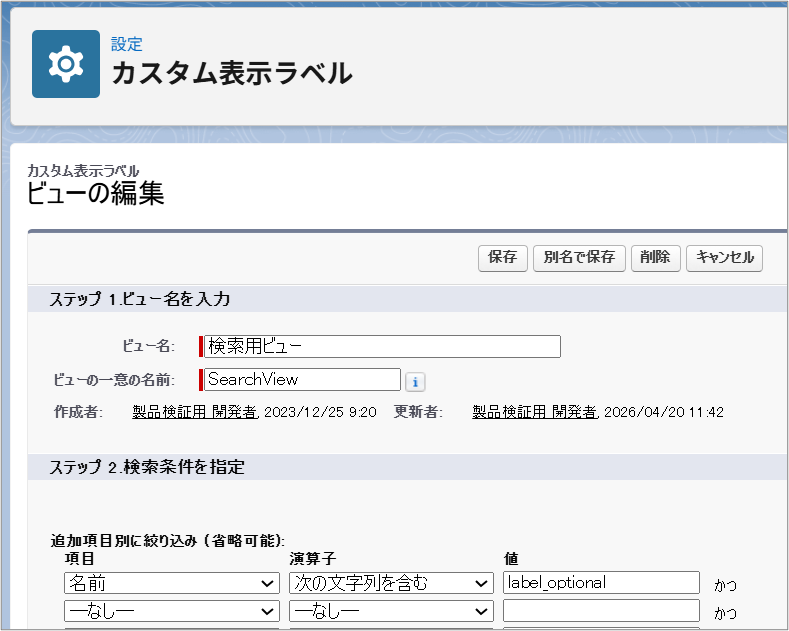Focus the value field containing label_optional
The width and height of the screenshot is (789, 631).
601,583
